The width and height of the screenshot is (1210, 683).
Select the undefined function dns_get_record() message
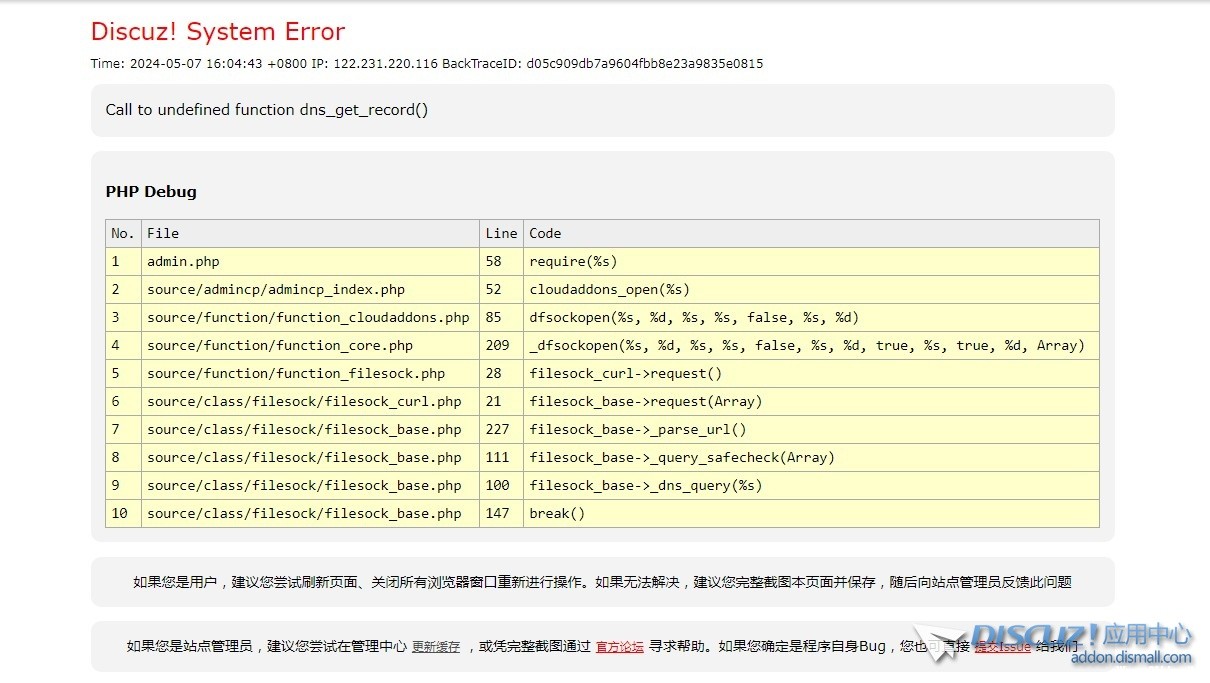point(267,110)
